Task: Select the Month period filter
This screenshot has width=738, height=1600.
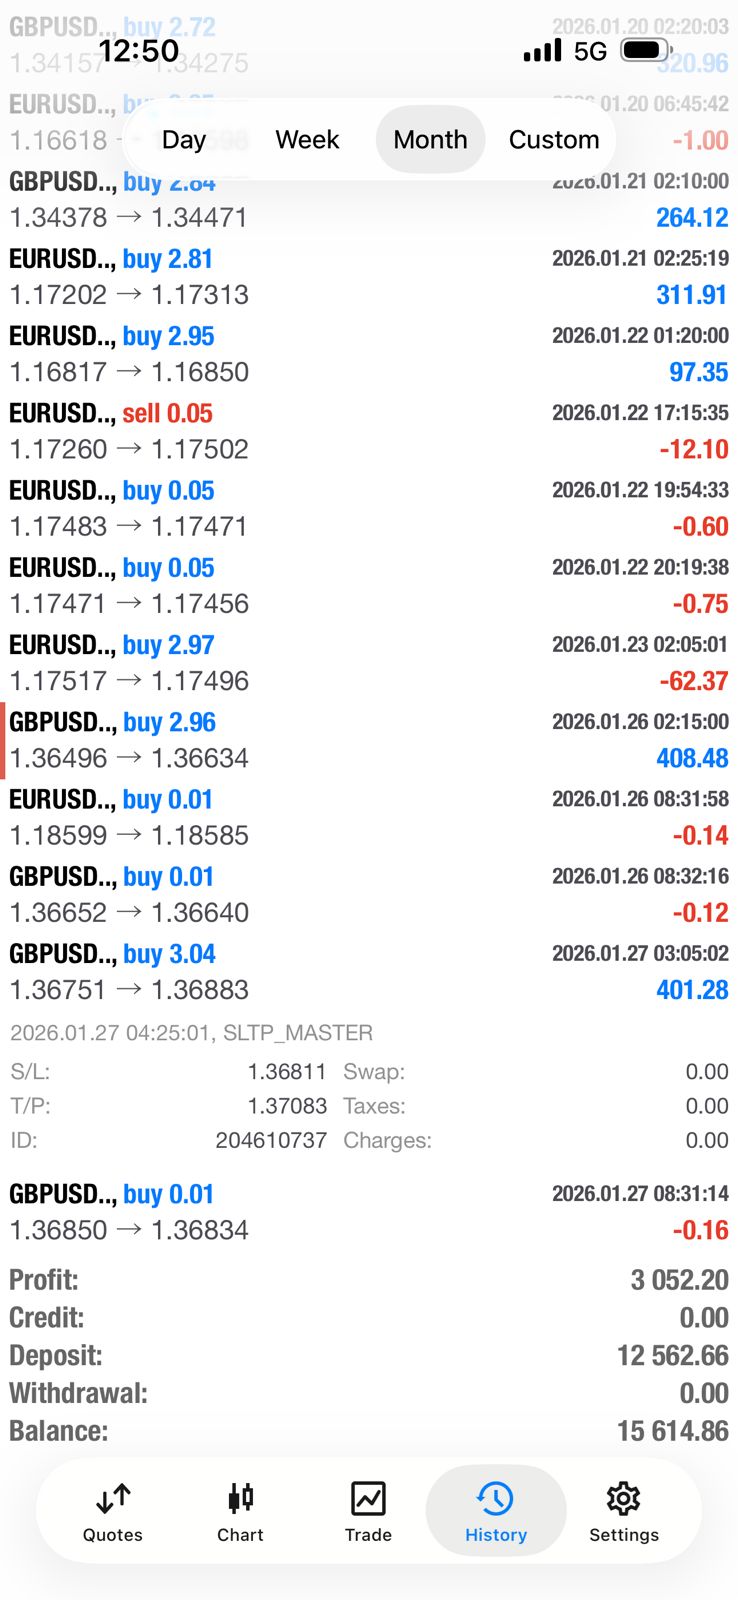Action: 430,140
